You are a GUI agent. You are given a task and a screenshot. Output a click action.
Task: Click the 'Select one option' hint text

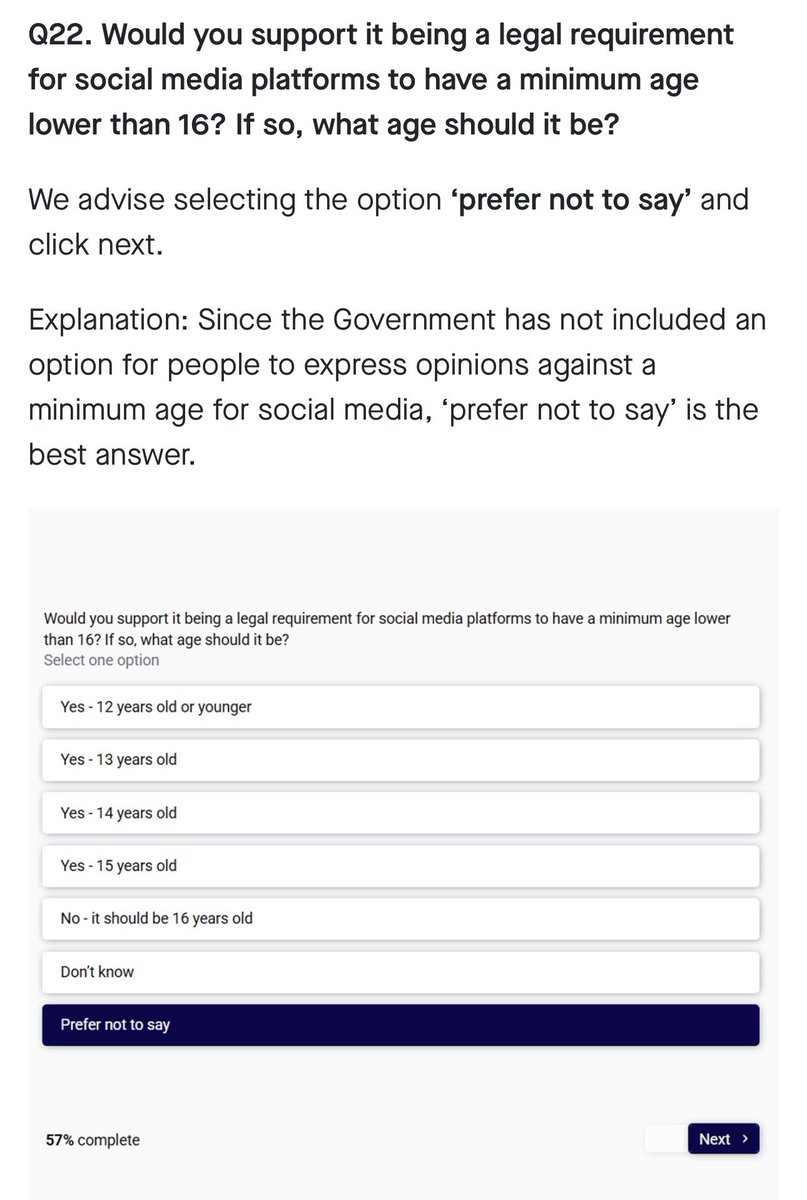101,660
